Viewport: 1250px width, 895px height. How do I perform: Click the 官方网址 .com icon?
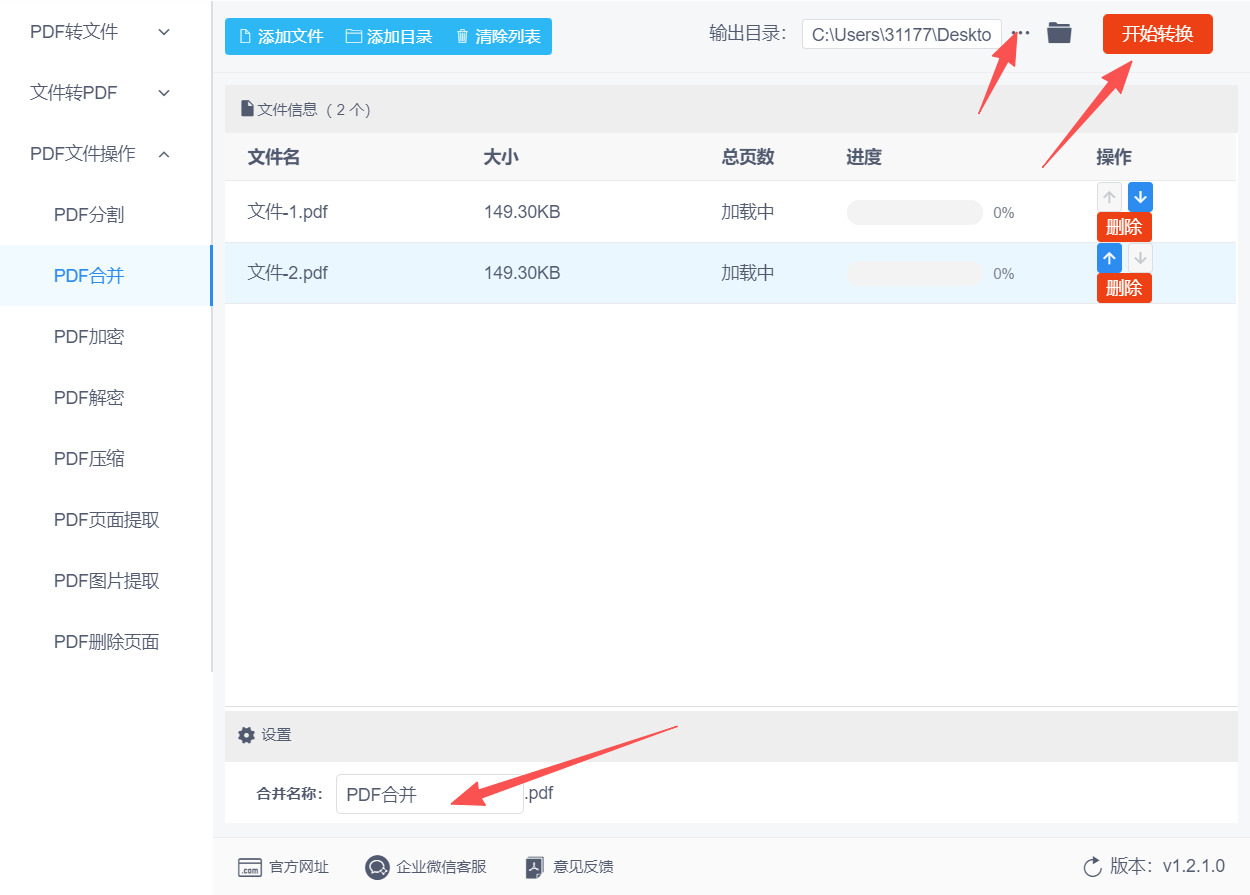(249, 868)
